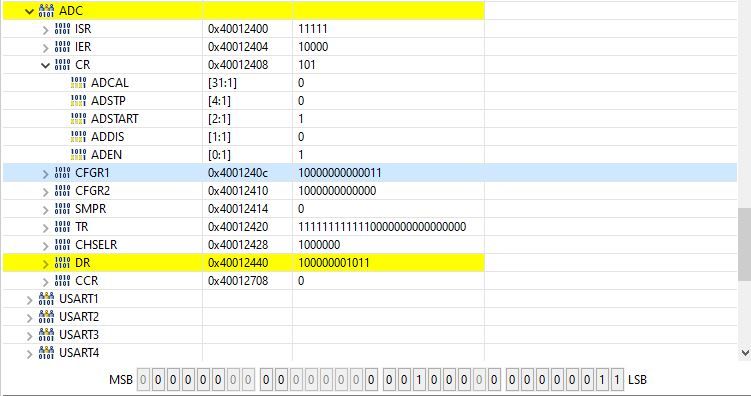Expand the USART1 peripheral
Image resolution: width=751 pixels, height=396 pixels.
coord(29,300)
